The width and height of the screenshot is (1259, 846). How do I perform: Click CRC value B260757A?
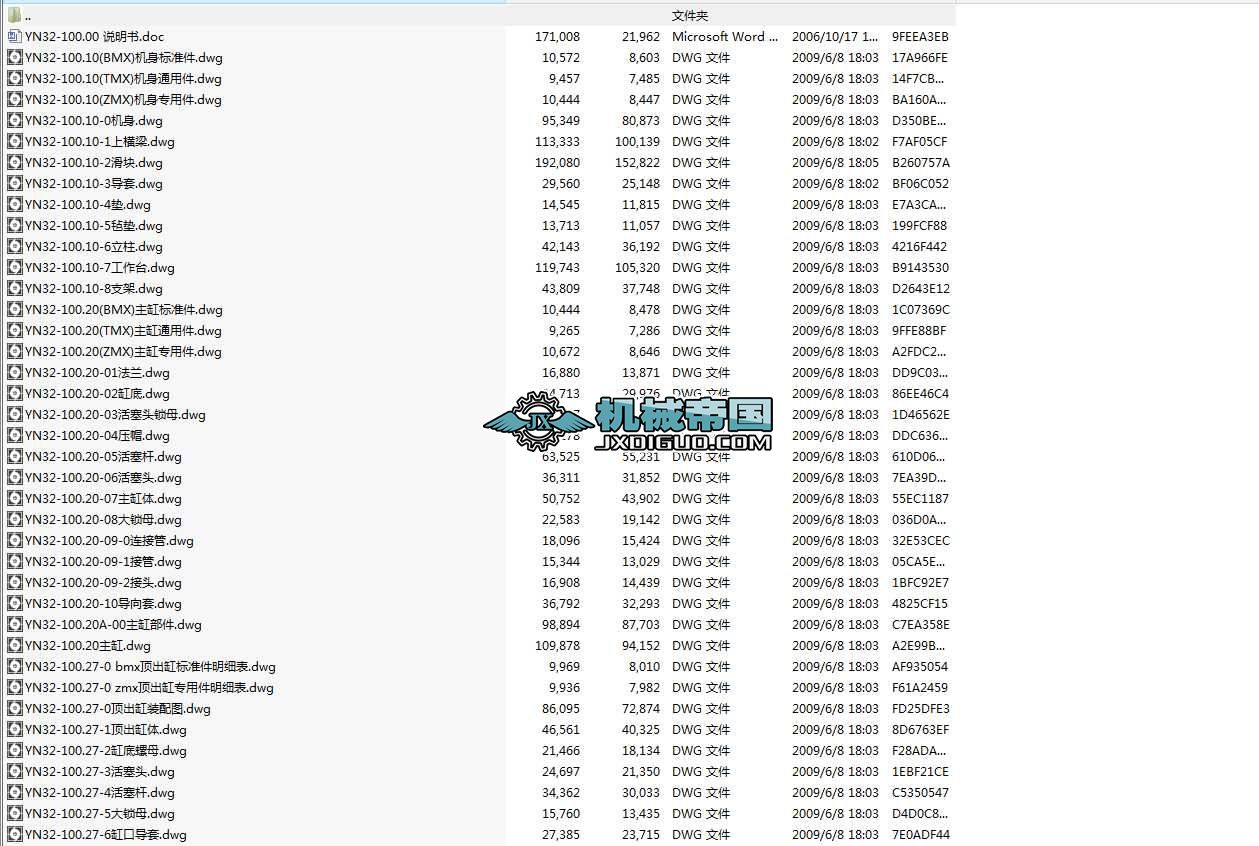click(921, 162)
